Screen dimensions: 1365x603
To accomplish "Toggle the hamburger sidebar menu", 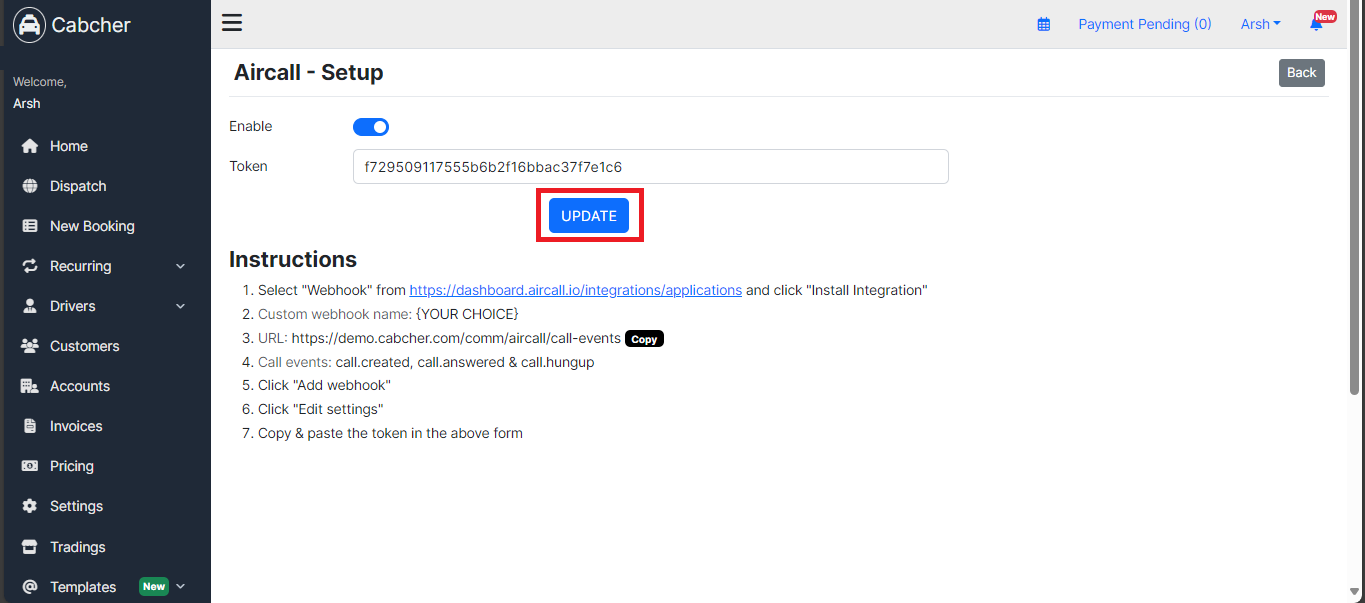I will coord(232,23).
